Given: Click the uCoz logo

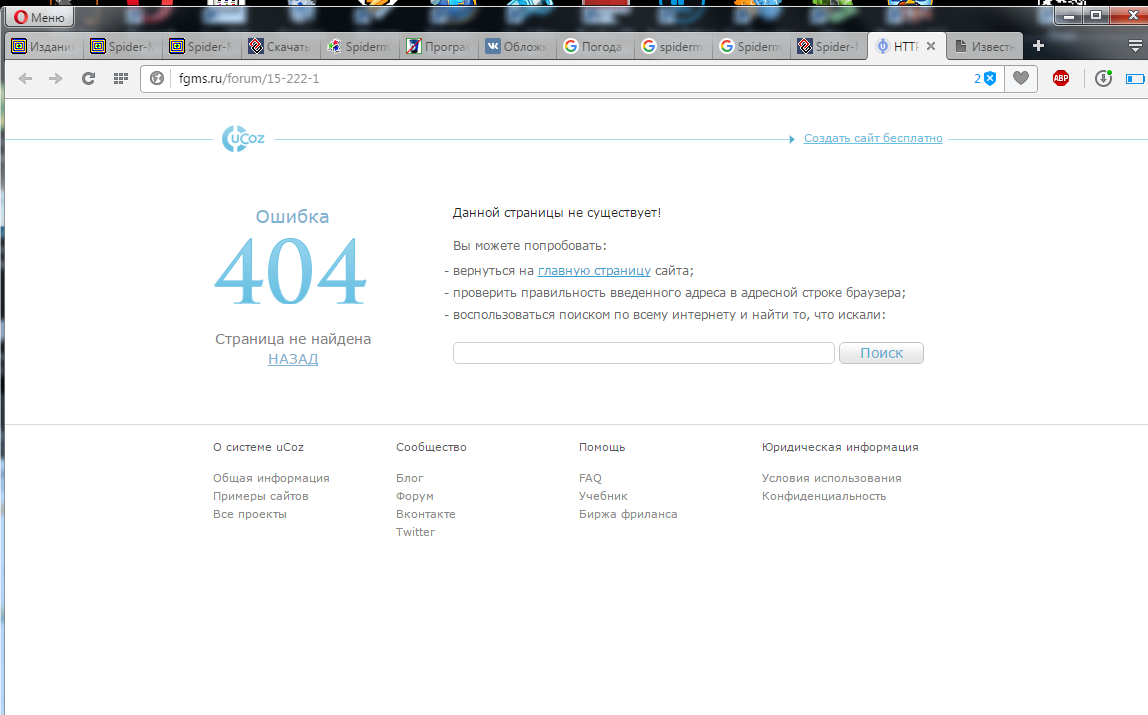Looking at the screenshot, I should tap(243, 138).
